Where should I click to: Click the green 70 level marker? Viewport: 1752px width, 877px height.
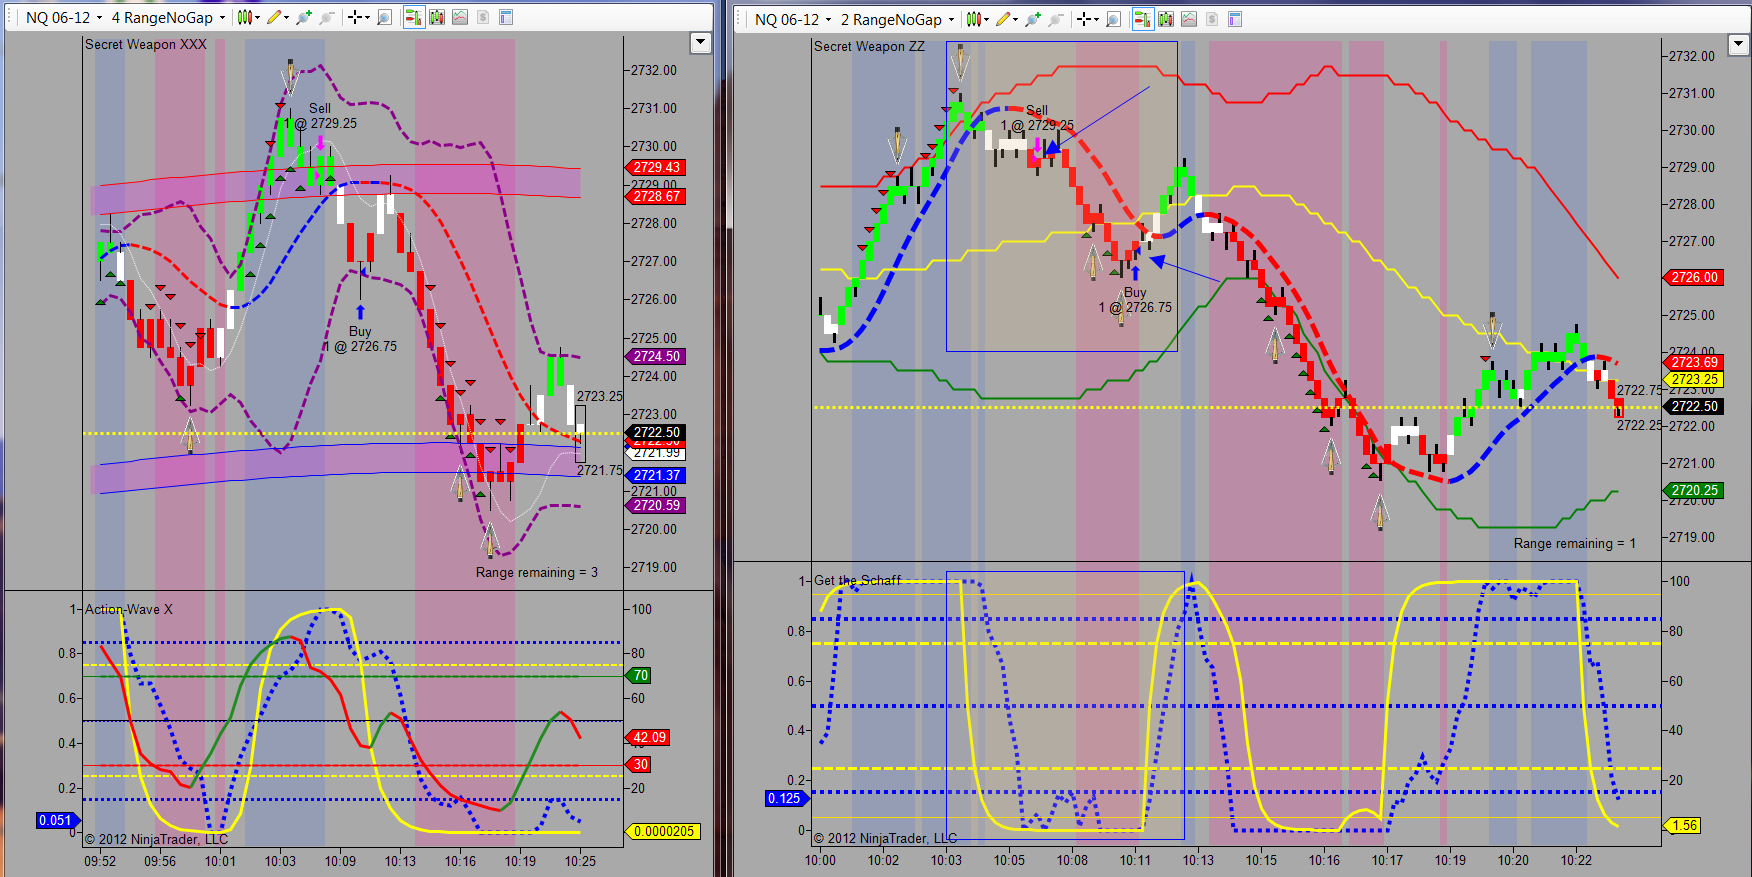point(640,675)
